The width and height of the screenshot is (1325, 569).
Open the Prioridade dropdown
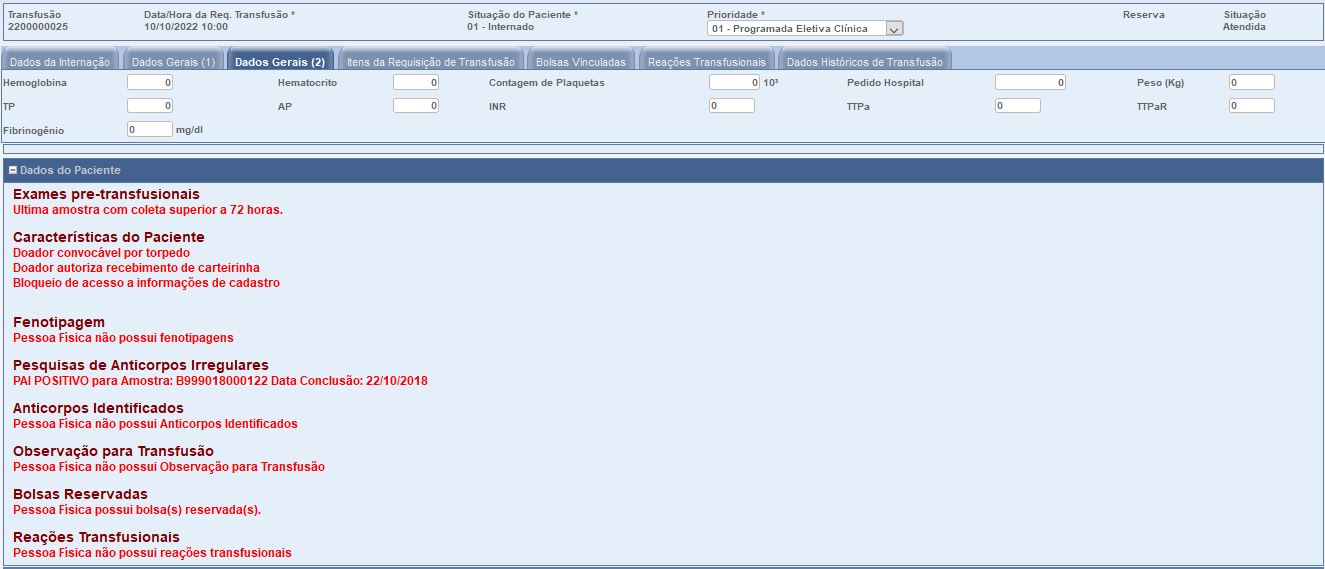tap(894, 29)
